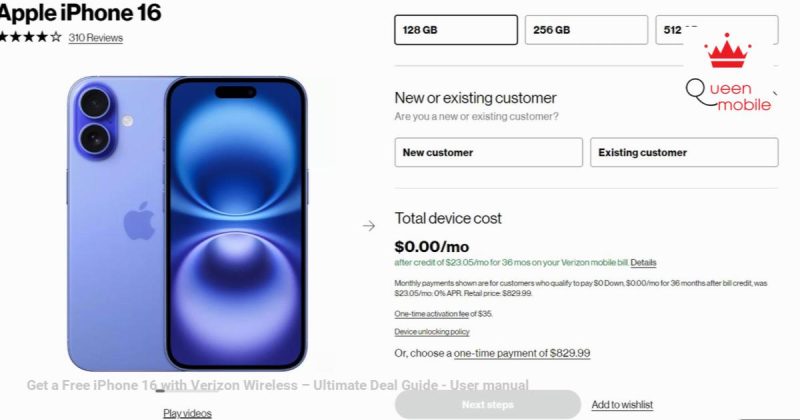Image resolution: width=800 pixels, height=420 pixels.
Task: Open the Details link after bill credit
Action: pyautogui.click(x=643, y=262)
